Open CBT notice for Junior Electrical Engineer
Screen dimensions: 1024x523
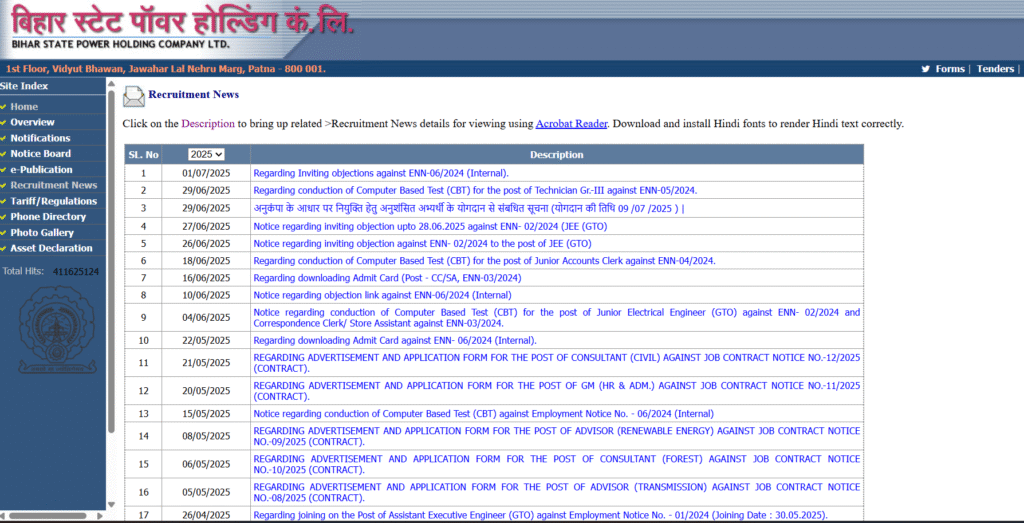pyautogui.click(x=556, y=318)
